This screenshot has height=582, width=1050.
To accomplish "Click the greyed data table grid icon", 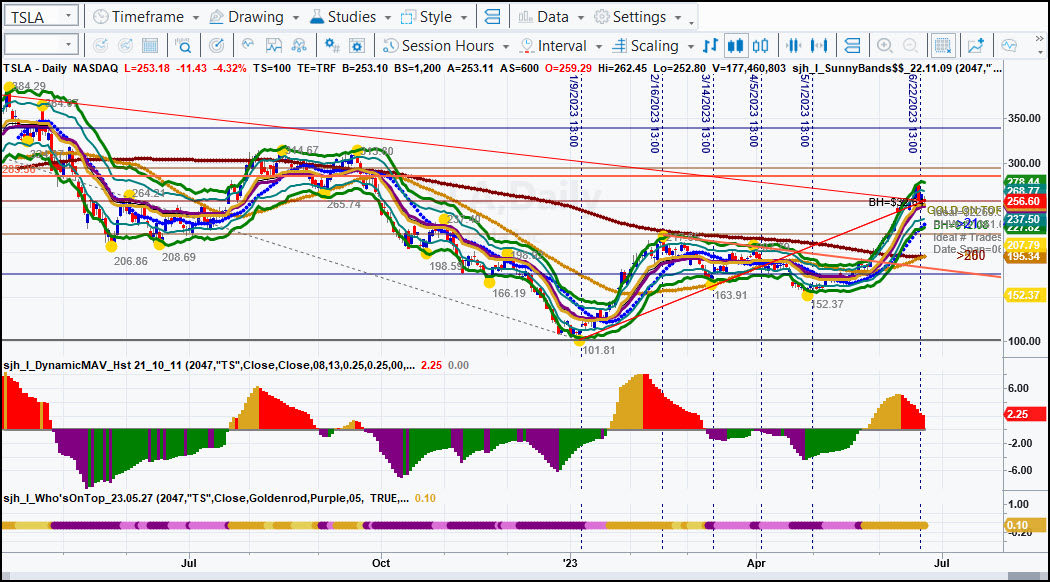I will click(150, 46).
